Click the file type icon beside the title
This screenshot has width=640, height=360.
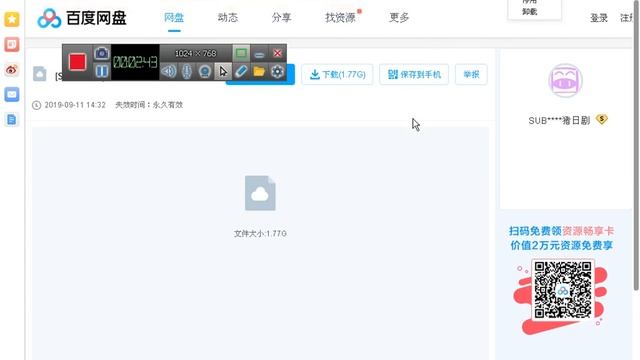click(x=40, y=73)
